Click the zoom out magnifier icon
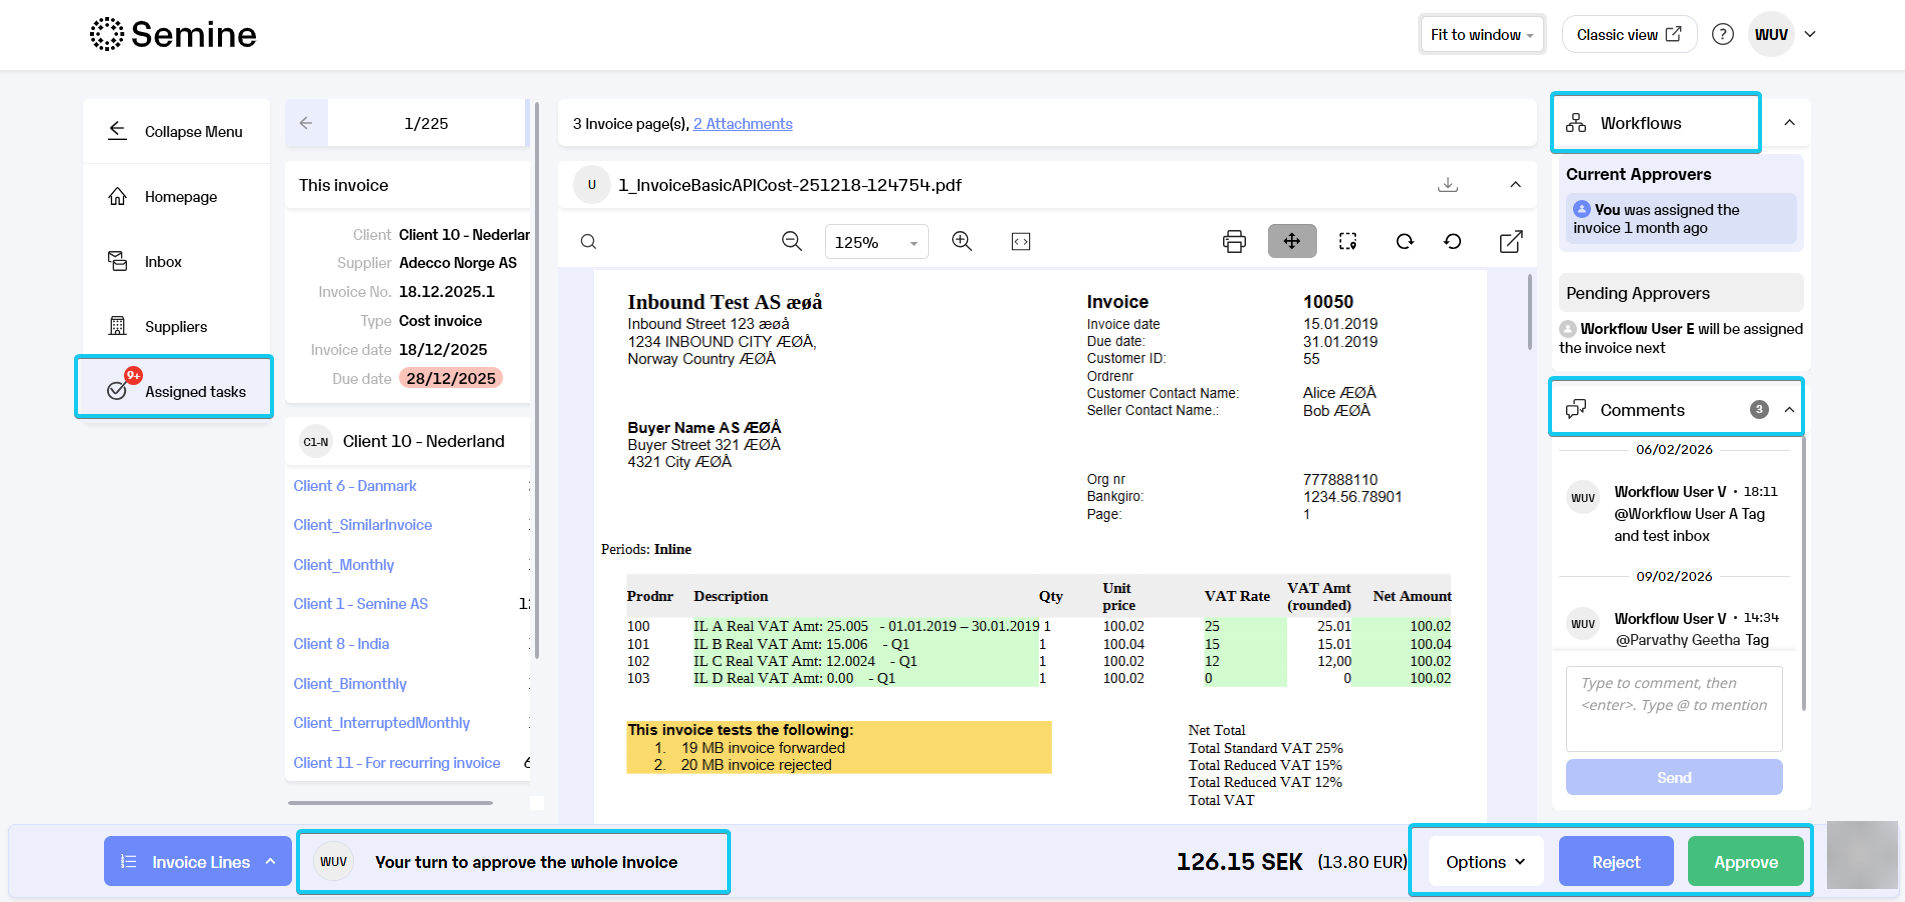The height and width of the screenshot is (902, 1905). click(791, 241)
